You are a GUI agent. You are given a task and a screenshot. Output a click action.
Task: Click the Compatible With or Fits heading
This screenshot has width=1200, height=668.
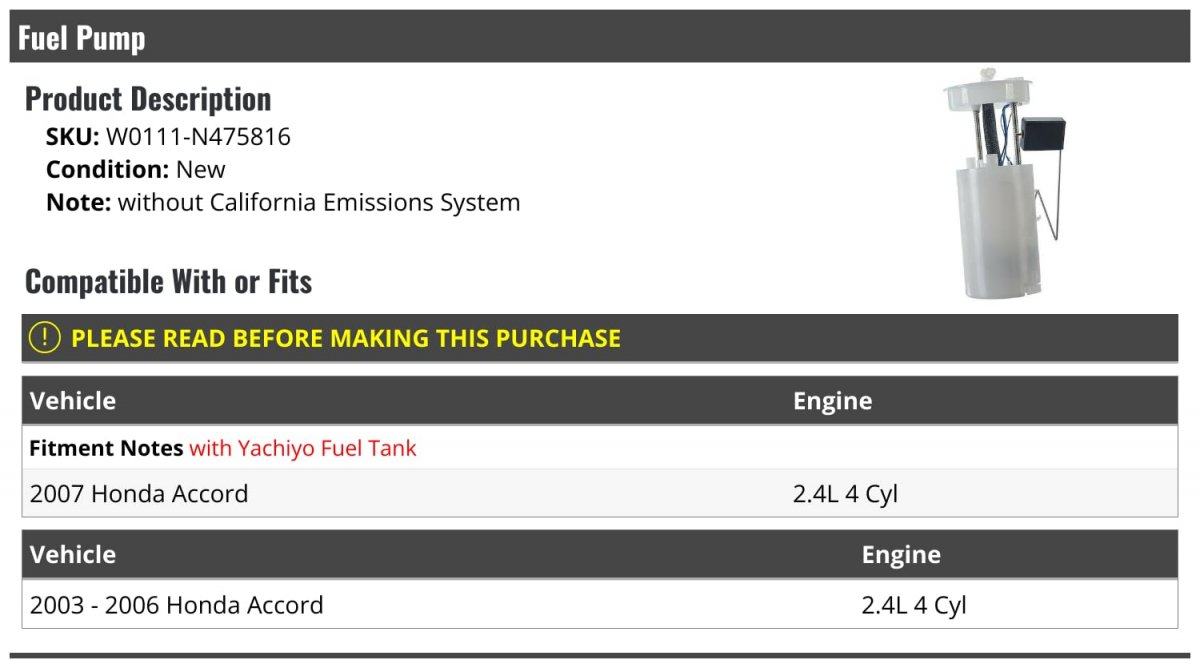click(168, 282)
